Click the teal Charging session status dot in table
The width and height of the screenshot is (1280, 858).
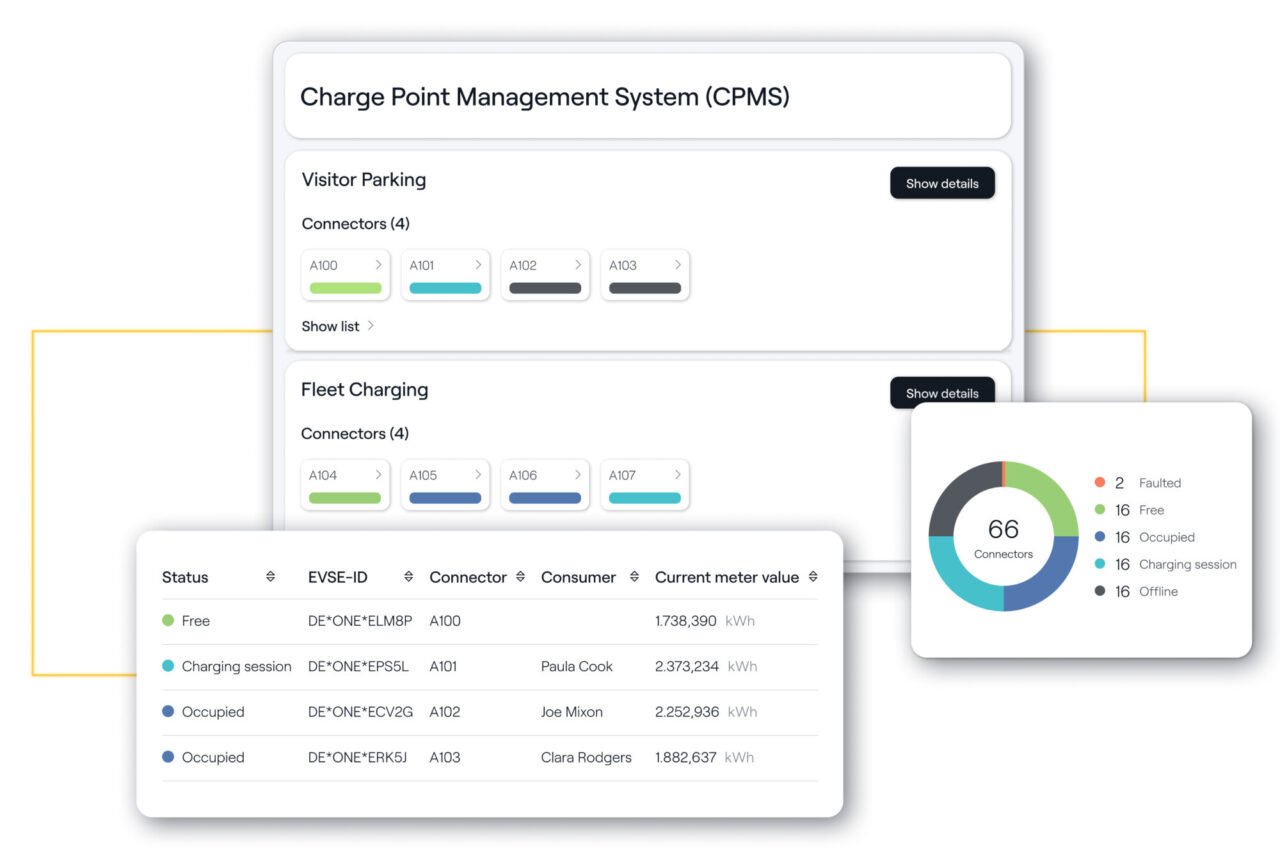click(168, 666)
